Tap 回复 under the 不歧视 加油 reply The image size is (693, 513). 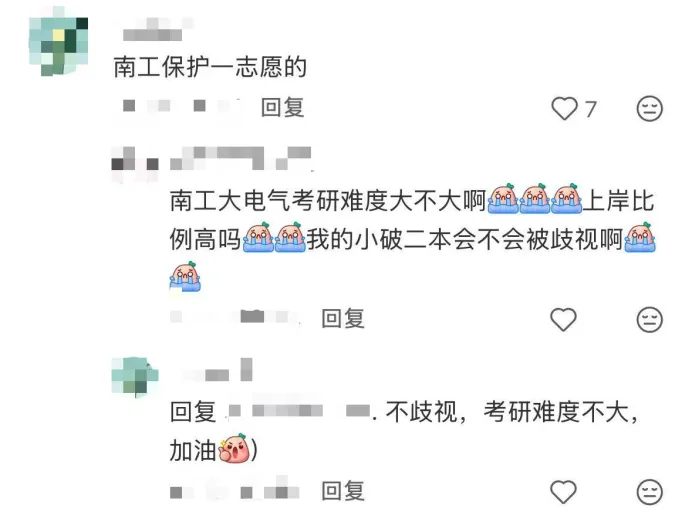coord(343,491)
